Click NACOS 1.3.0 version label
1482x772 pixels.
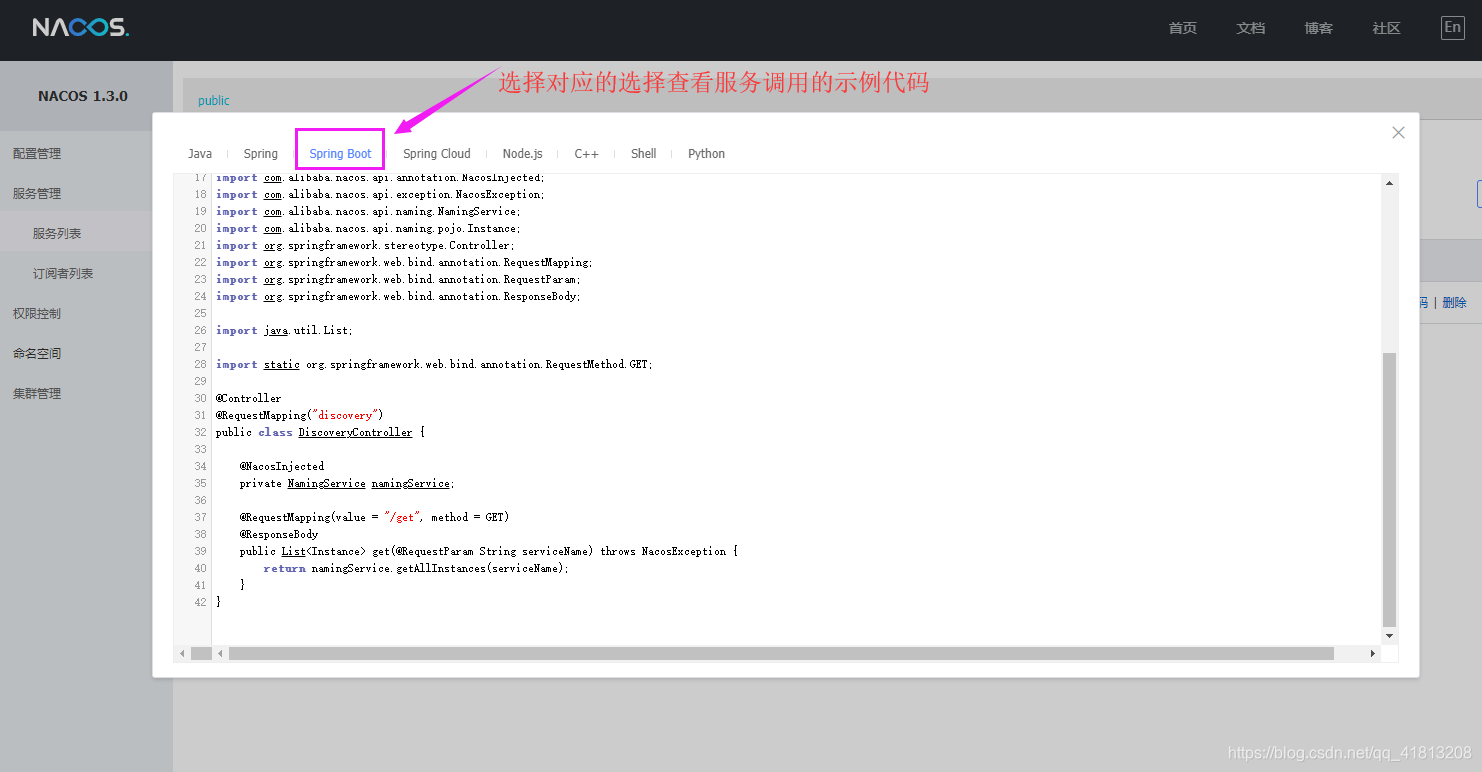[x=83, y=96]
